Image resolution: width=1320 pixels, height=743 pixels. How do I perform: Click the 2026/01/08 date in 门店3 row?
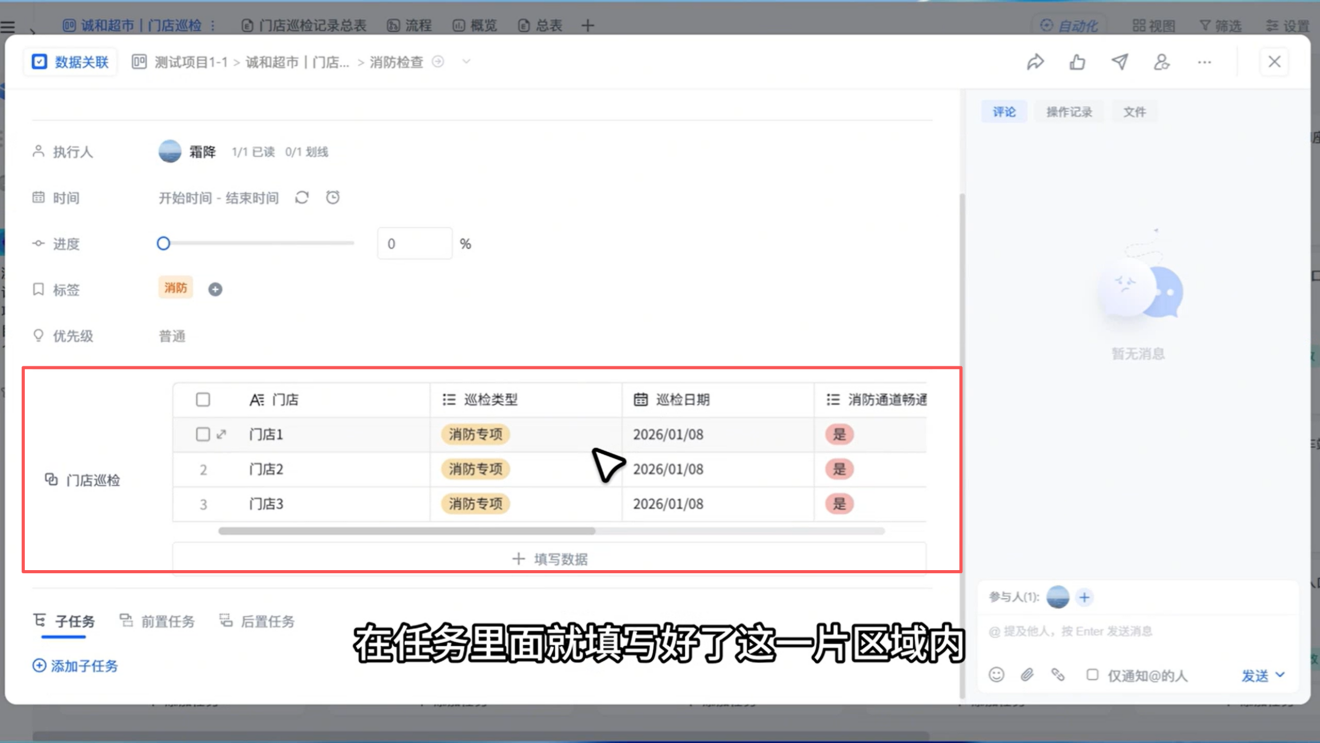(668, 504)
